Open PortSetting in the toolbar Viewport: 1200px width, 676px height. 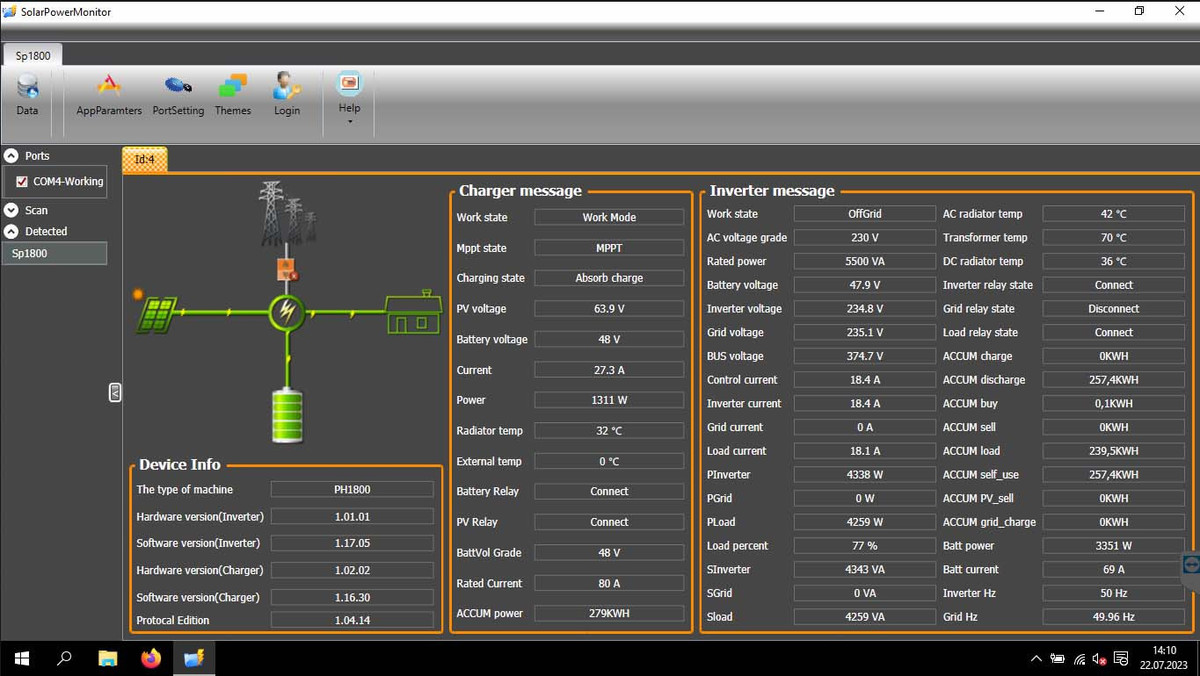tap(178, 87)
